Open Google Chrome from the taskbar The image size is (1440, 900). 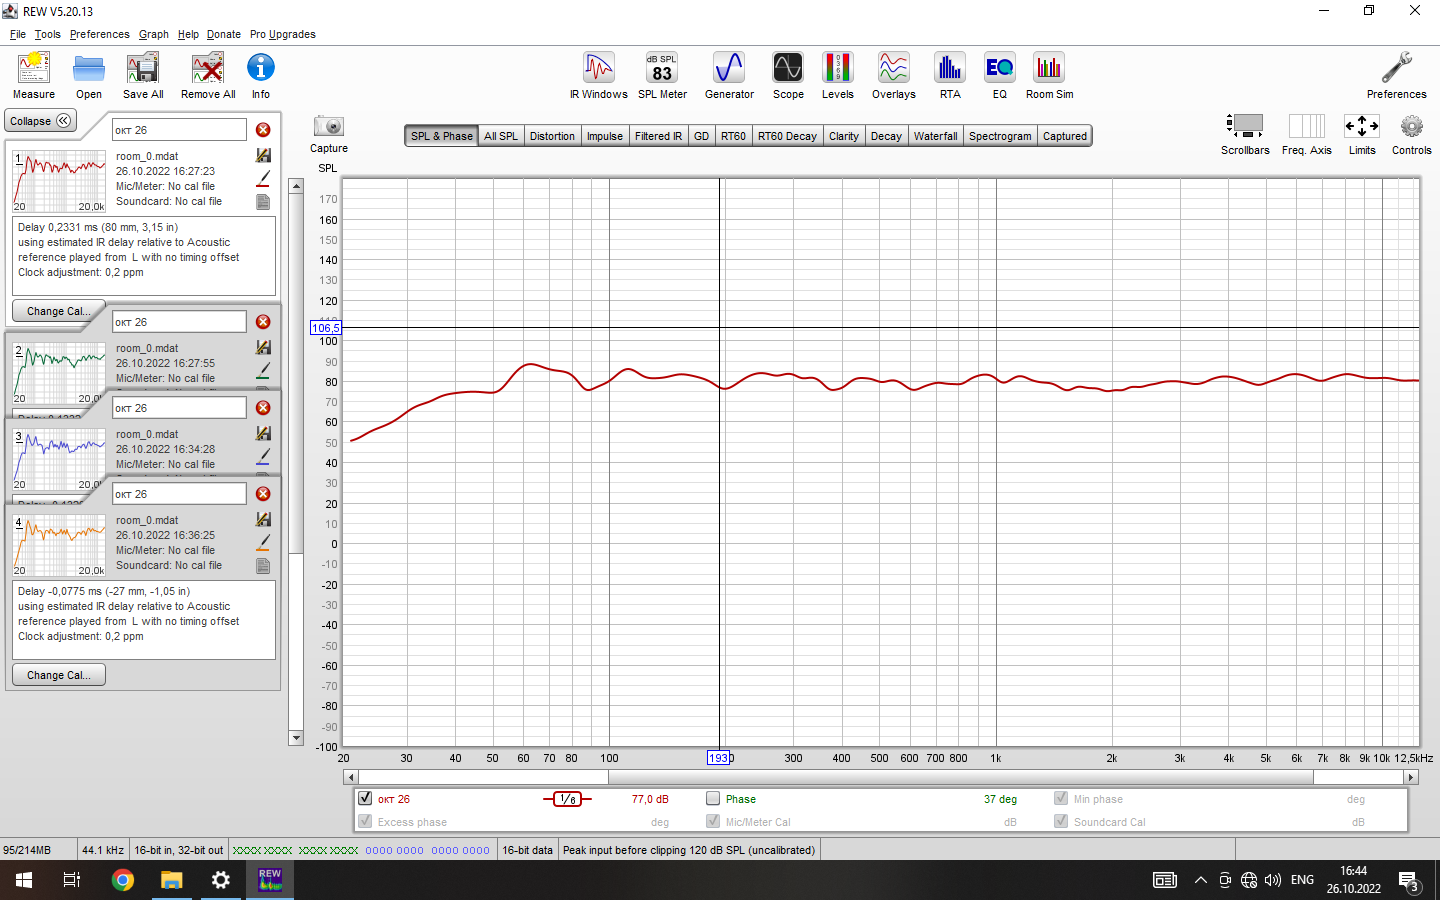click(x=123, y=880)
